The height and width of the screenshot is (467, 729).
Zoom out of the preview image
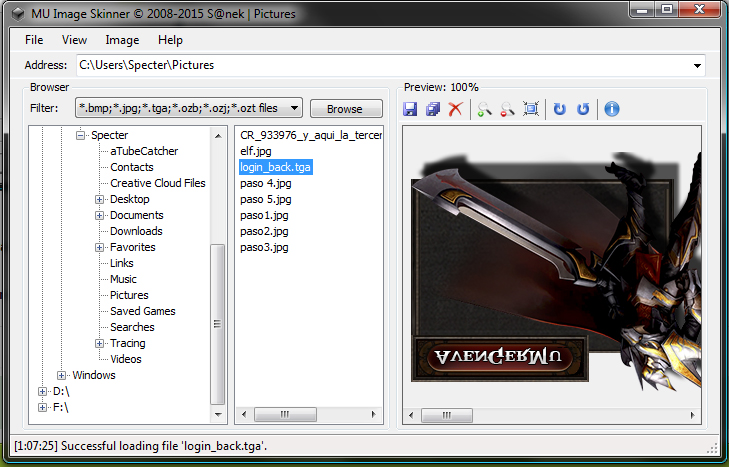coord(507,109)
